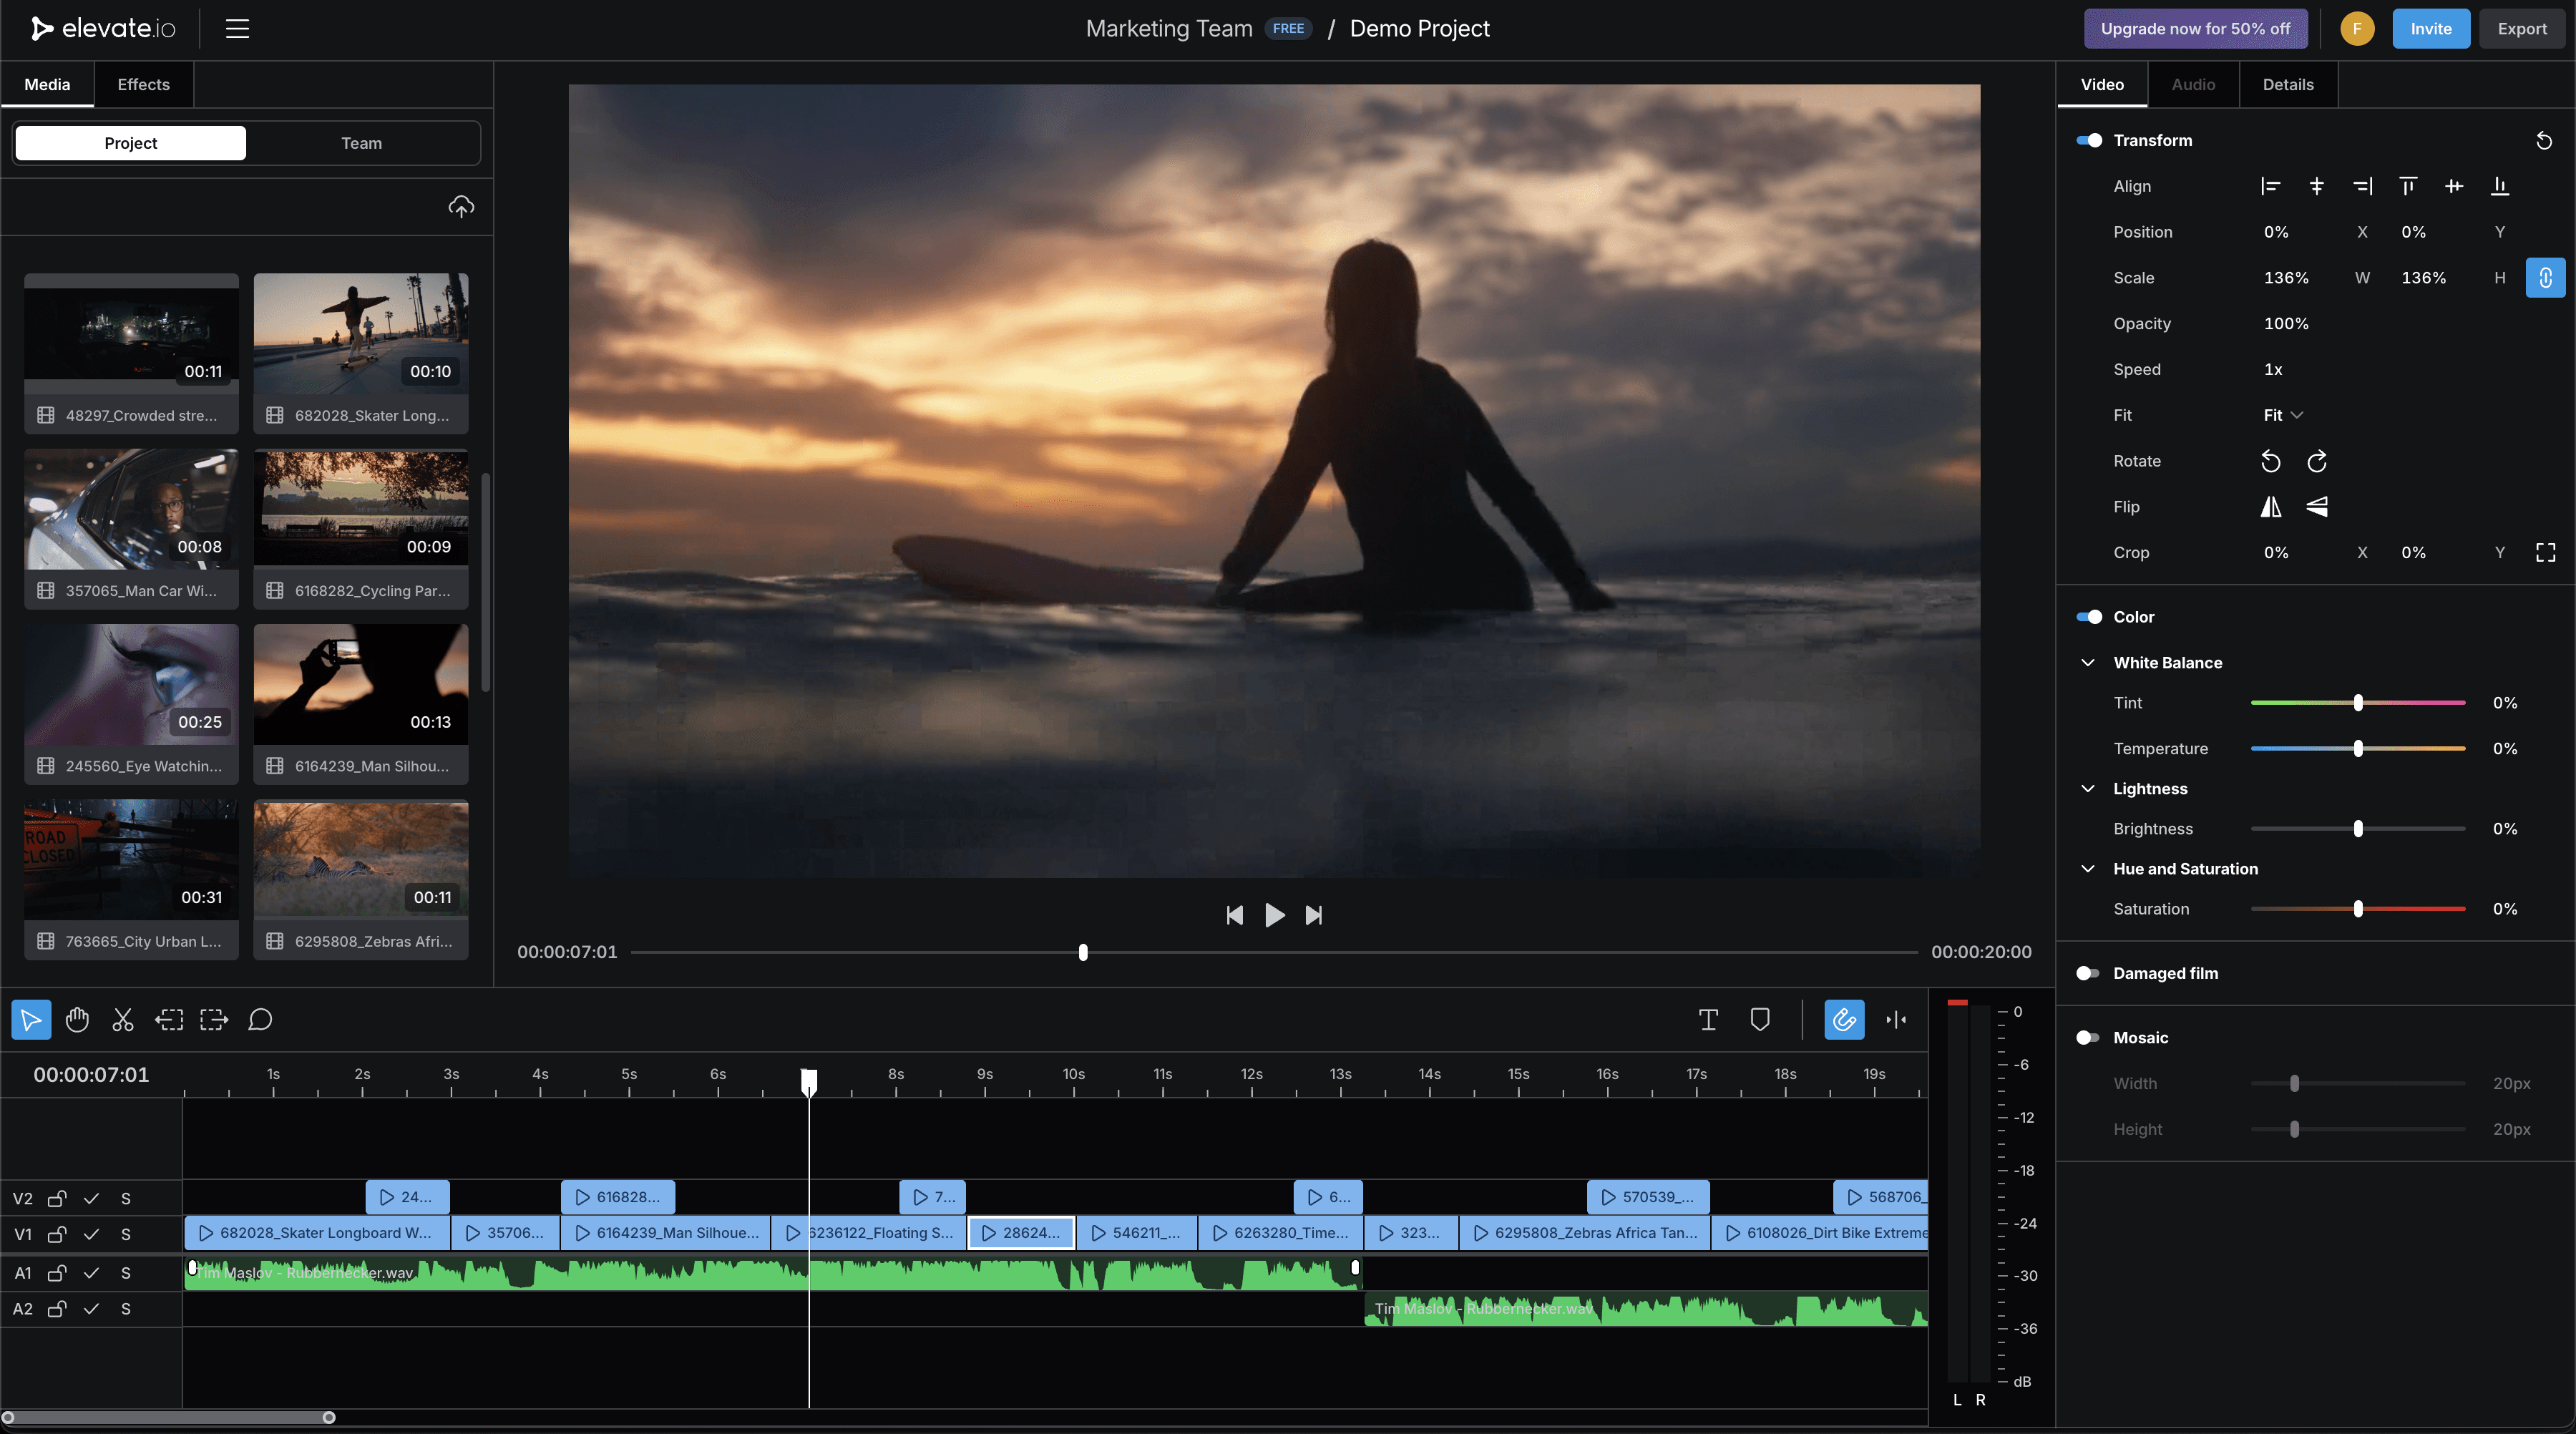
Task: Align the clip vertically centered
Action: 2454,186
